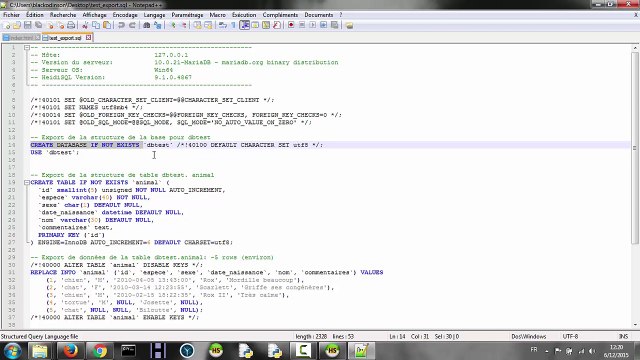Print the document via the Print icon

pyautogui.click(x=71, y=25)
